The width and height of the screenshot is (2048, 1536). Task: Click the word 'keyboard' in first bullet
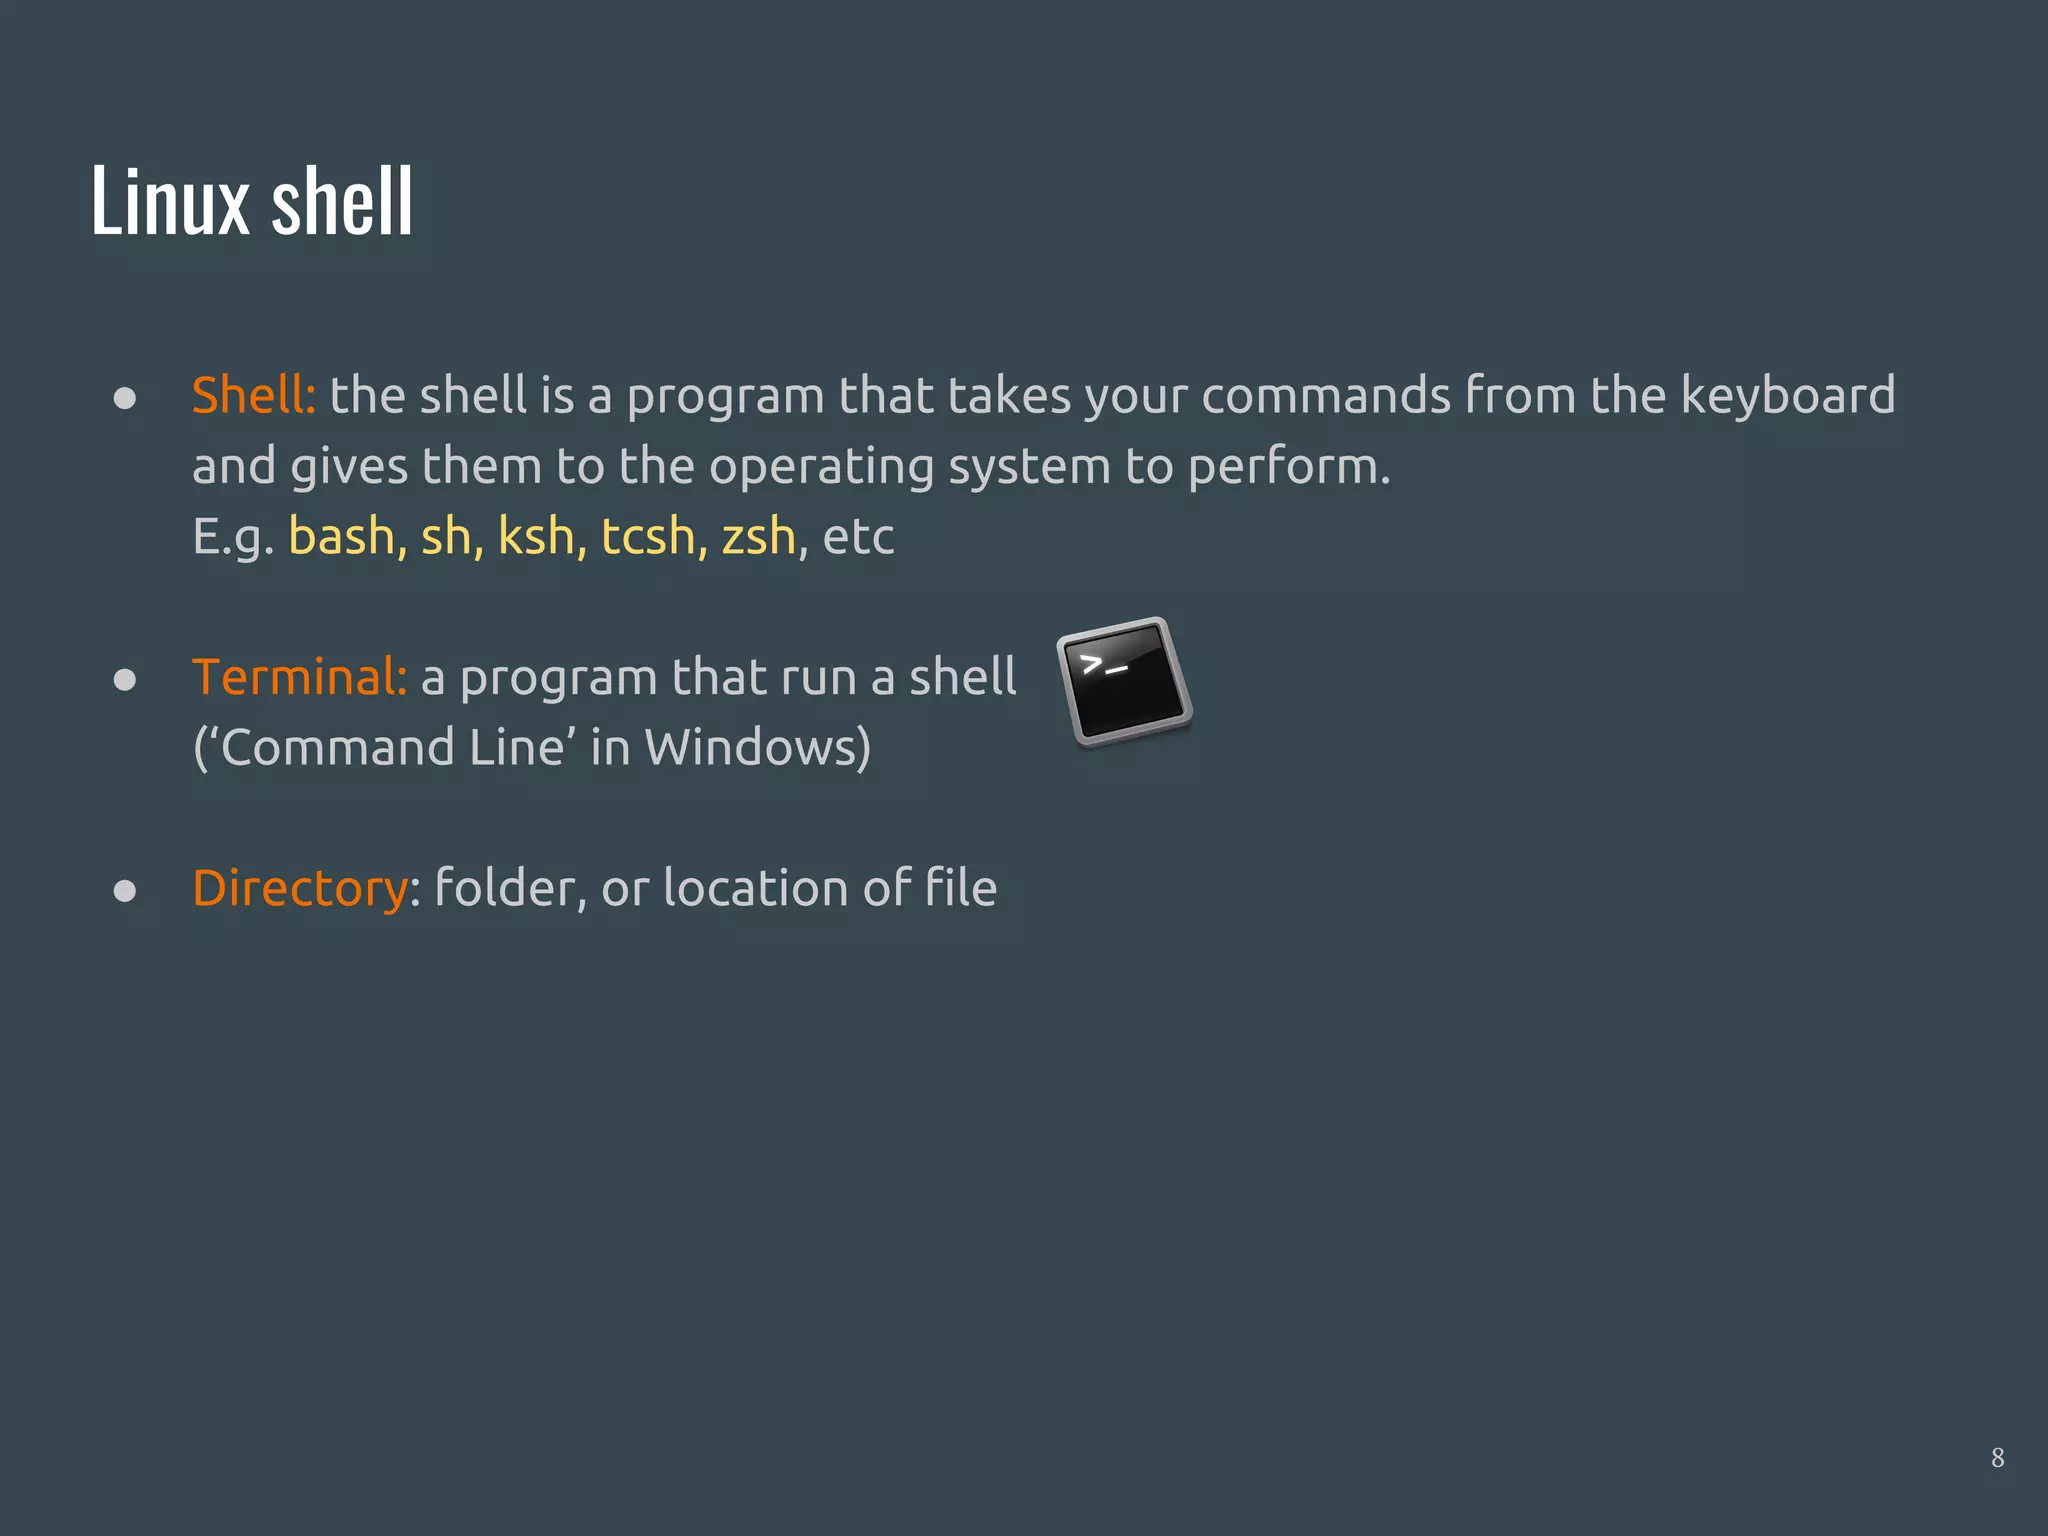click(x=1788, y=394)
